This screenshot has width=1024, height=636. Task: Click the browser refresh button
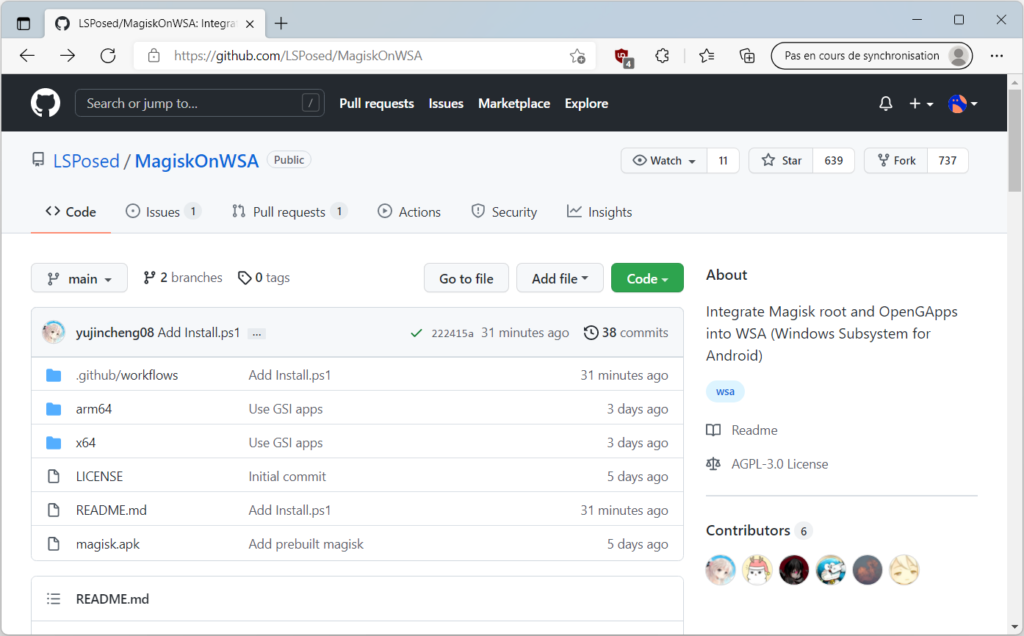click(108, 56)
